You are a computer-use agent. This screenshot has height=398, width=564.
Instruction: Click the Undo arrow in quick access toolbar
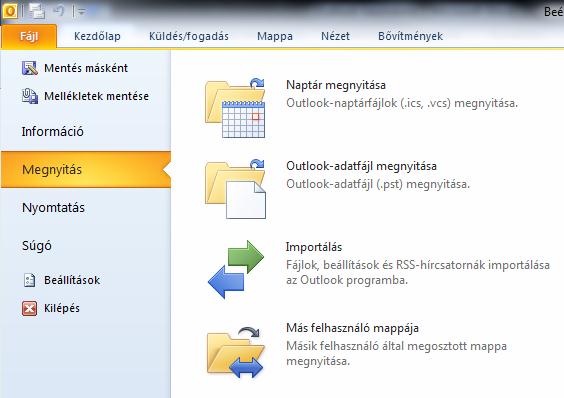(x=59, y=11)
